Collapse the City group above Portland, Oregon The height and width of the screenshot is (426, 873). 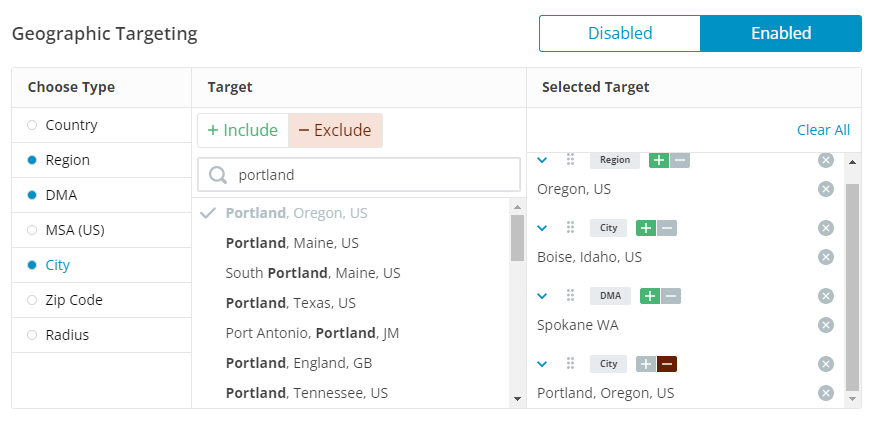(542, 364)
